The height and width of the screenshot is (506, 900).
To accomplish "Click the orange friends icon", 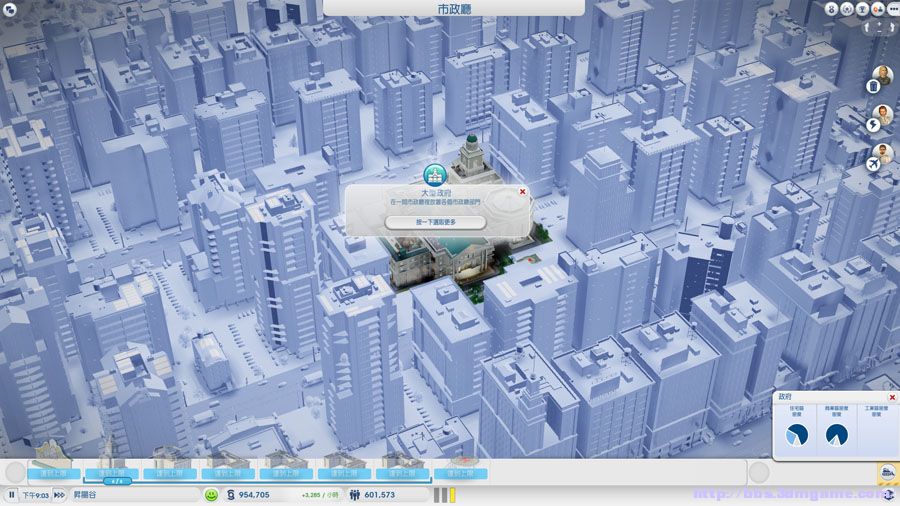I will [x=878, y=9].
